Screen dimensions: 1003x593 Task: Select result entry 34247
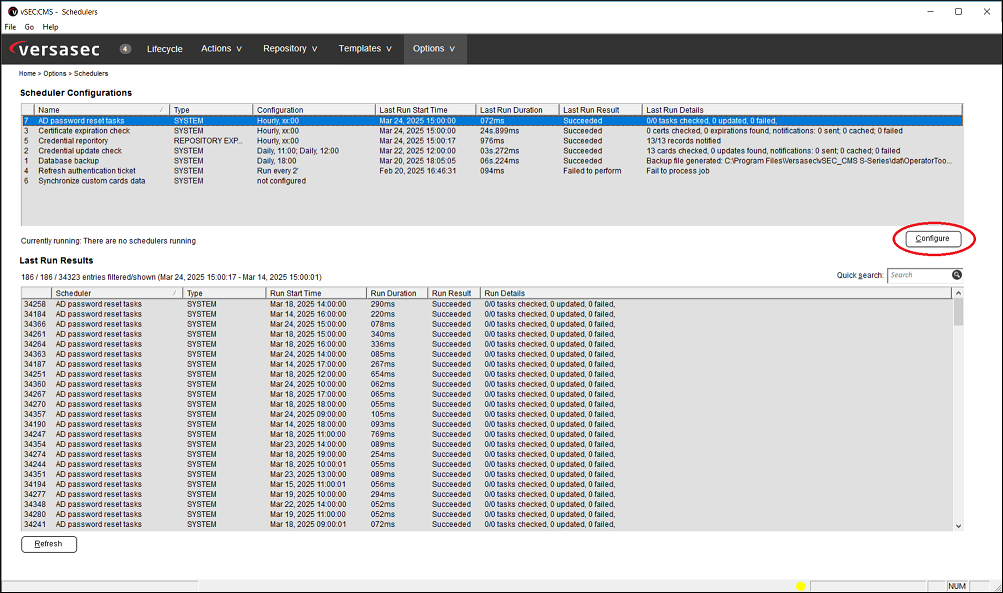(487, 434)
